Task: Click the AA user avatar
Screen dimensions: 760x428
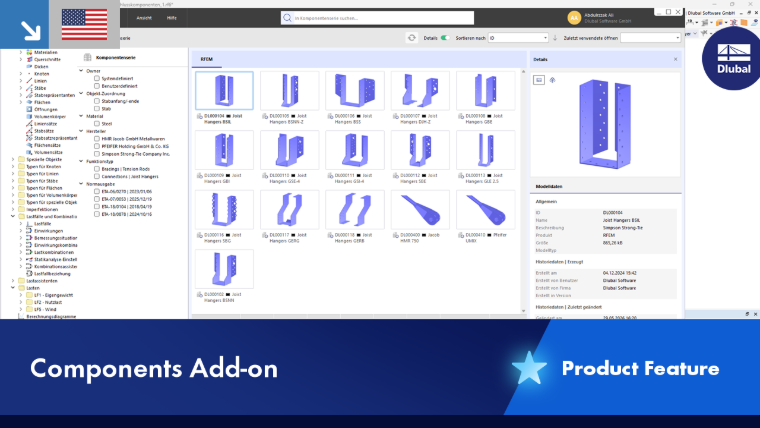Action: click(574, 18)
